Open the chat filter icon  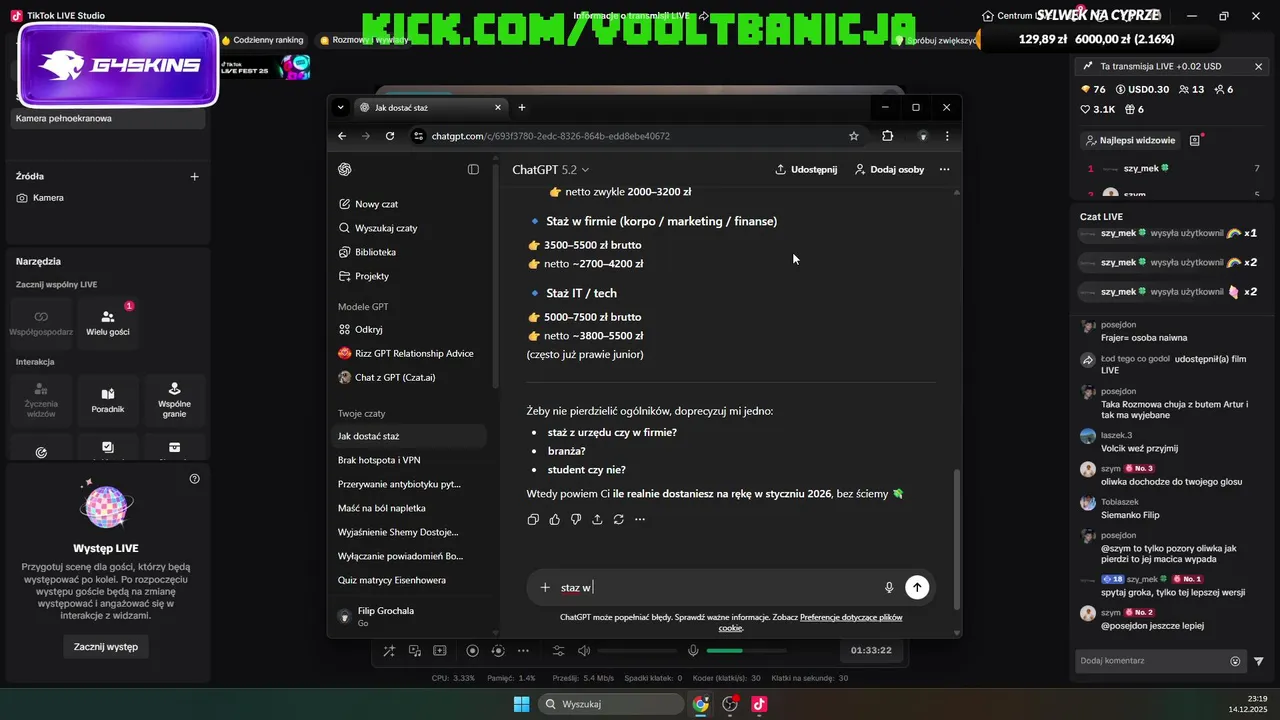tap(1259, 661)
